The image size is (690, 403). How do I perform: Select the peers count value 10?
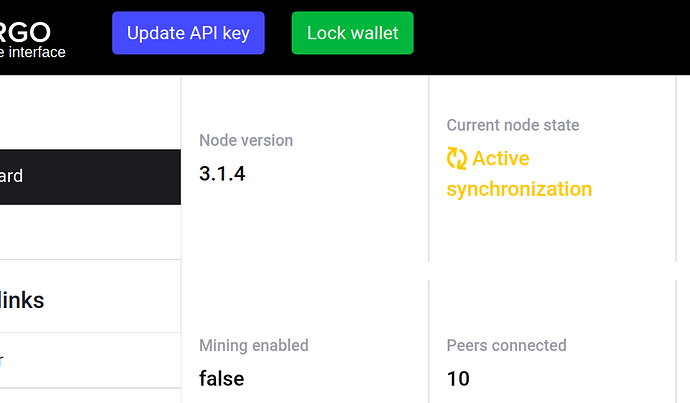pos(458,378)
